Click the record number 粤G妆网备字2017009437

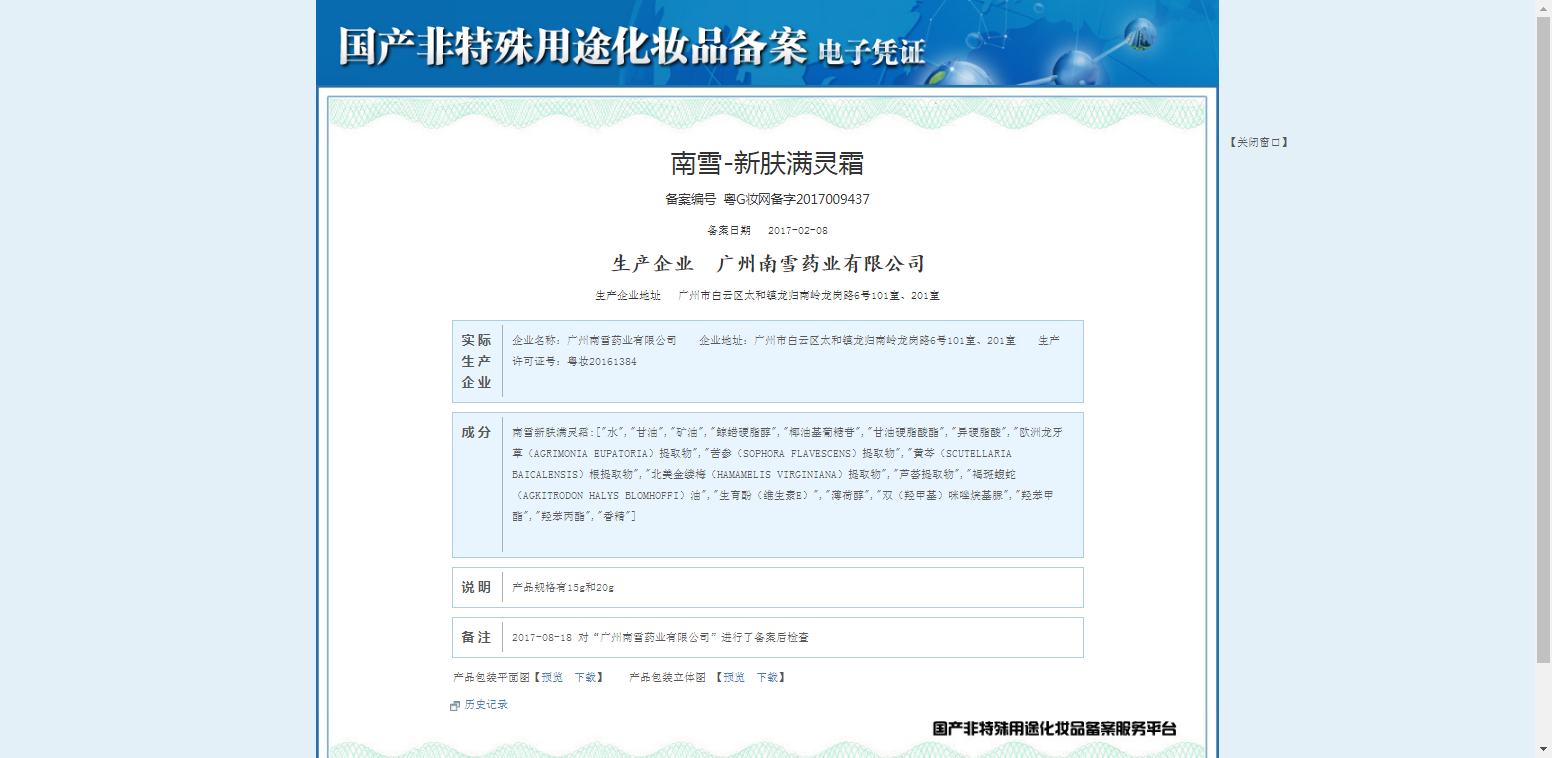797,200
